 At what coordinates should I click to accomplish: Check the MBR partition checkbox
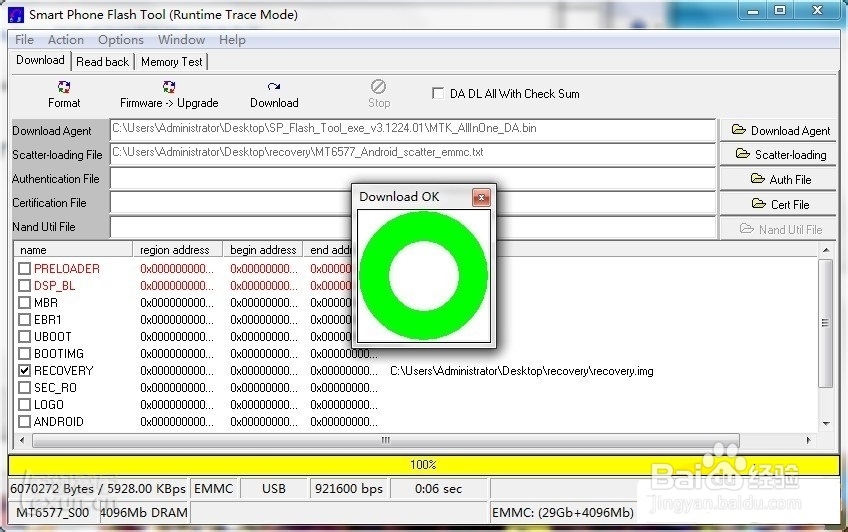click(x=24, y=302)
